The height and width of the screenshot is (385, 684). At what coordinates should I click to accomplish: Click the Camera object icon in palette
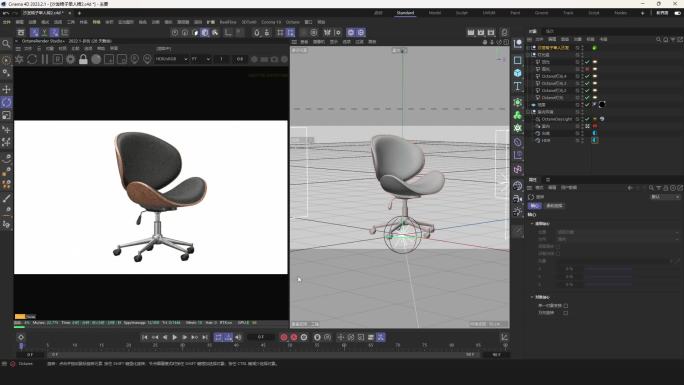(517, 198)
